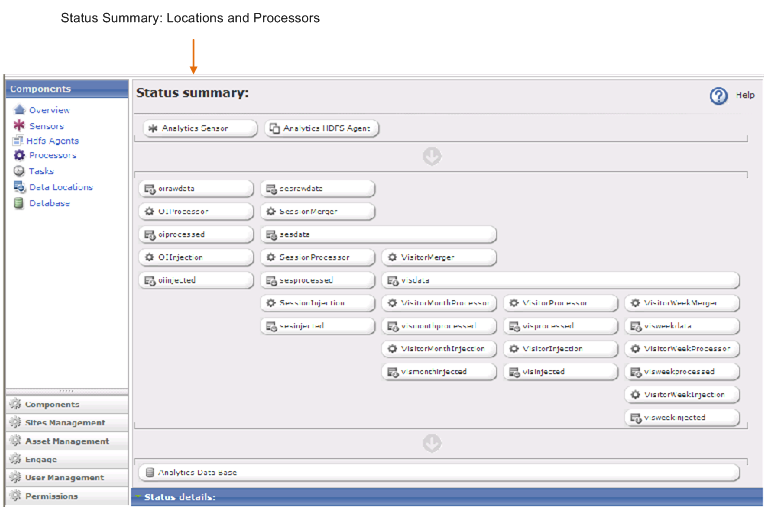
Task: Click the data icon of sesinjected
Action: [x=271, y=326]
